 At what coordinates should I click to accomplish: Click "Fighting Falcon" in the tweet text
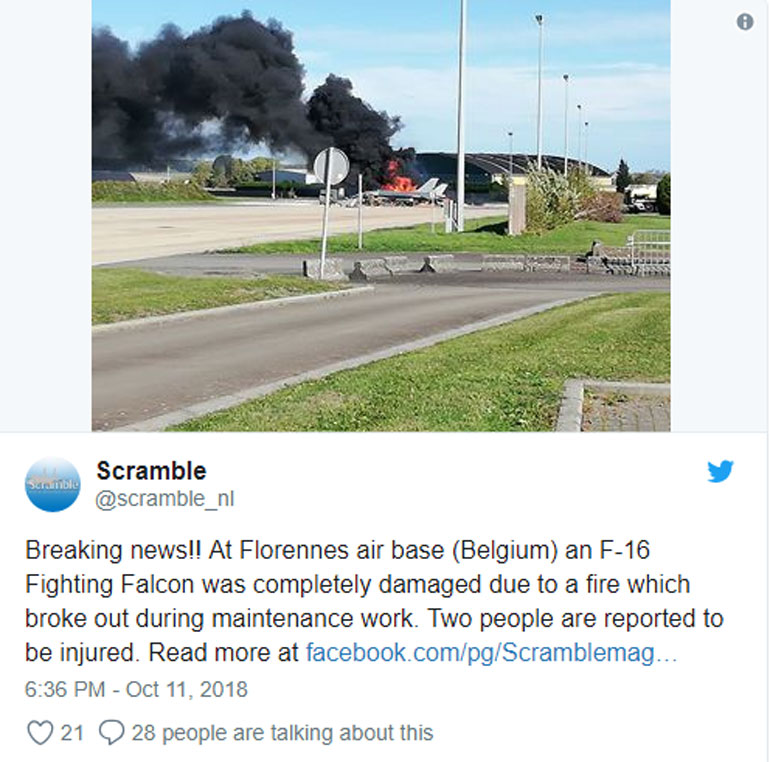coord(110,585)
